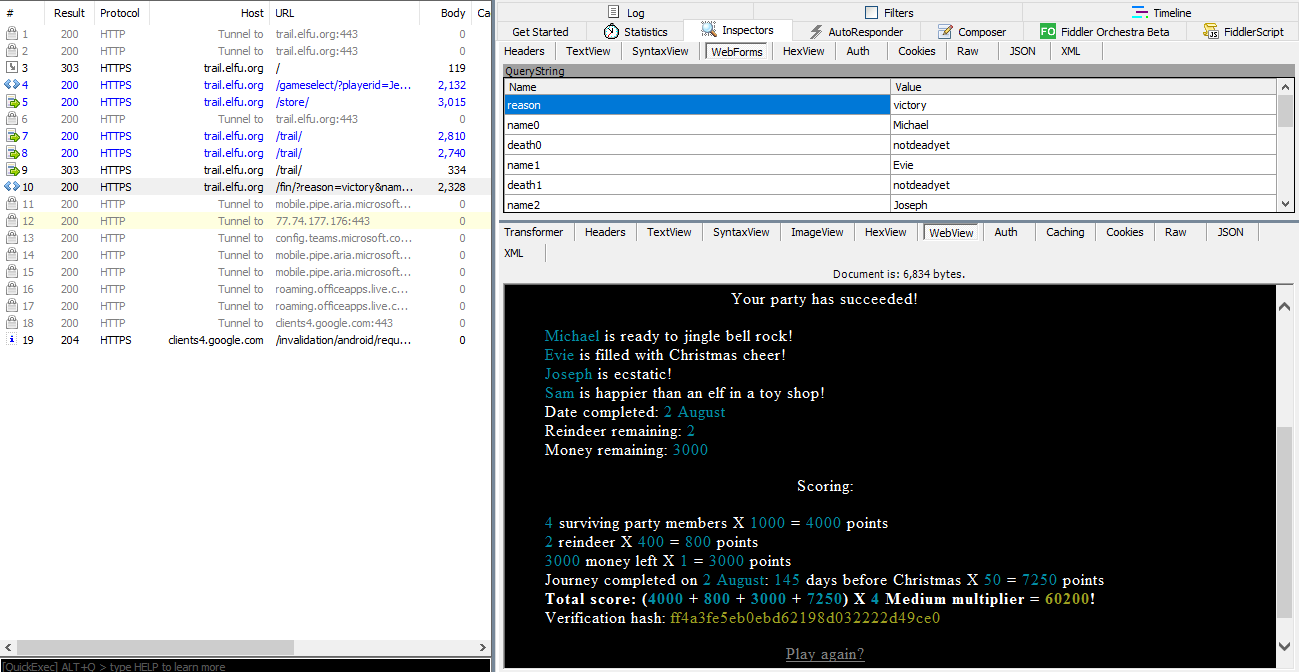Click the lock icon of session 6
1299x672 pixels.
(12, 119)
